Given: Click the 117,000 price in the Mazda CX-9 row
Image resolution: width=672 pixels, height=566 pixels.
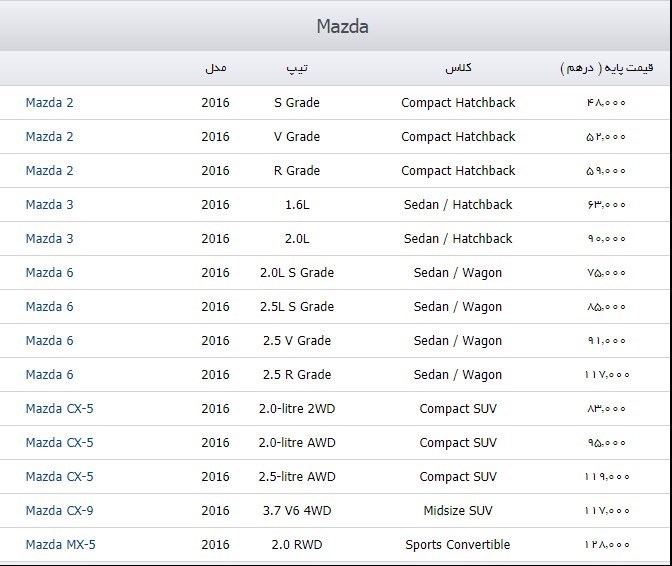Looking at the screenshot, I should coord(607,510).
